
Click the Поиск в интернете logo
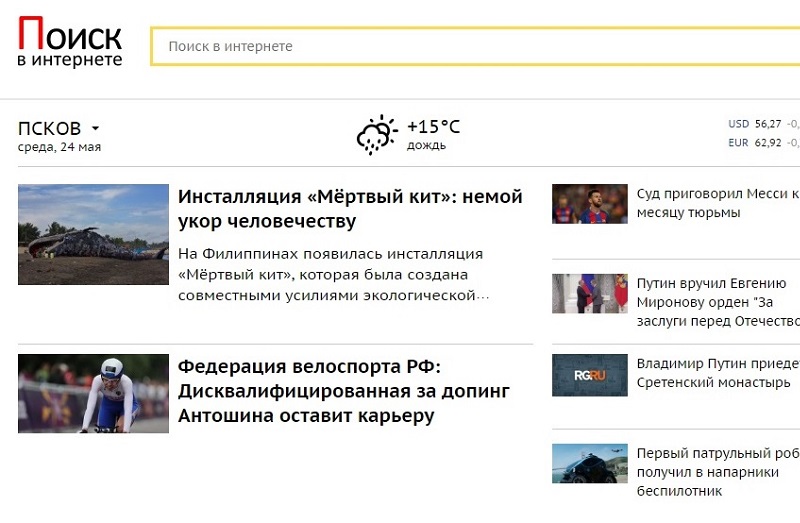[70, 42]
